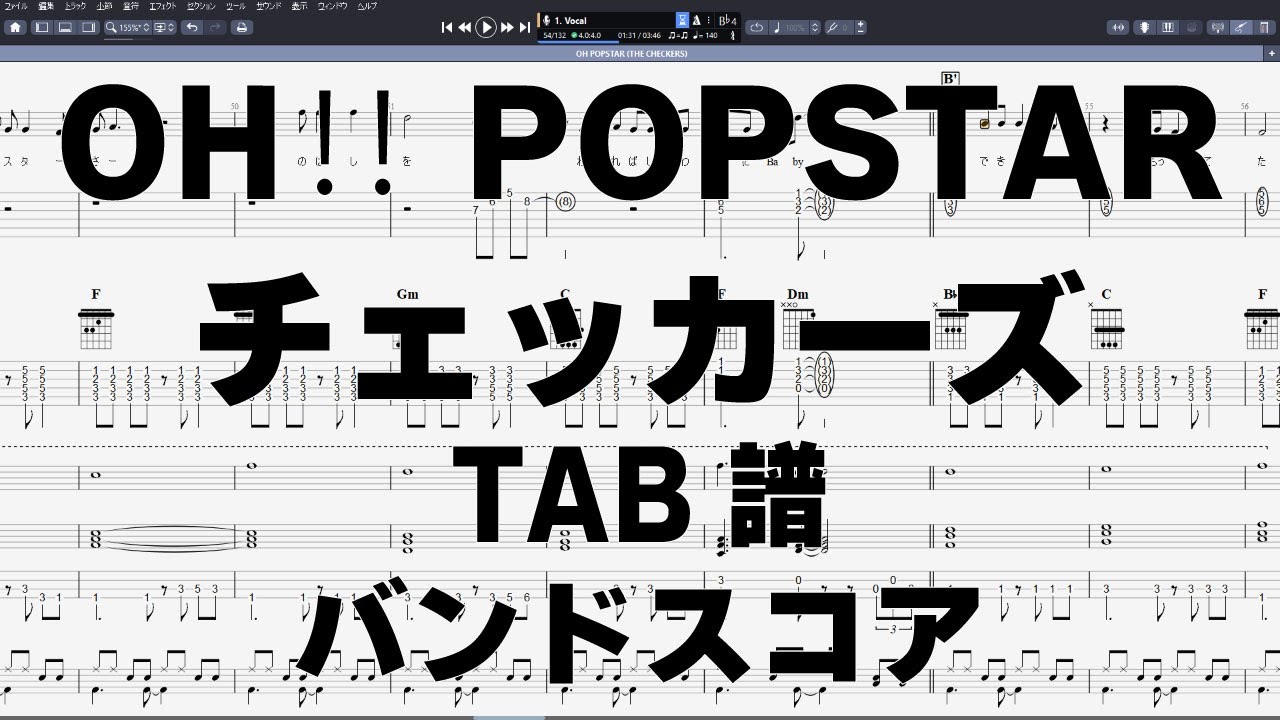Open the 小節 menu

[x=104, y=6]
